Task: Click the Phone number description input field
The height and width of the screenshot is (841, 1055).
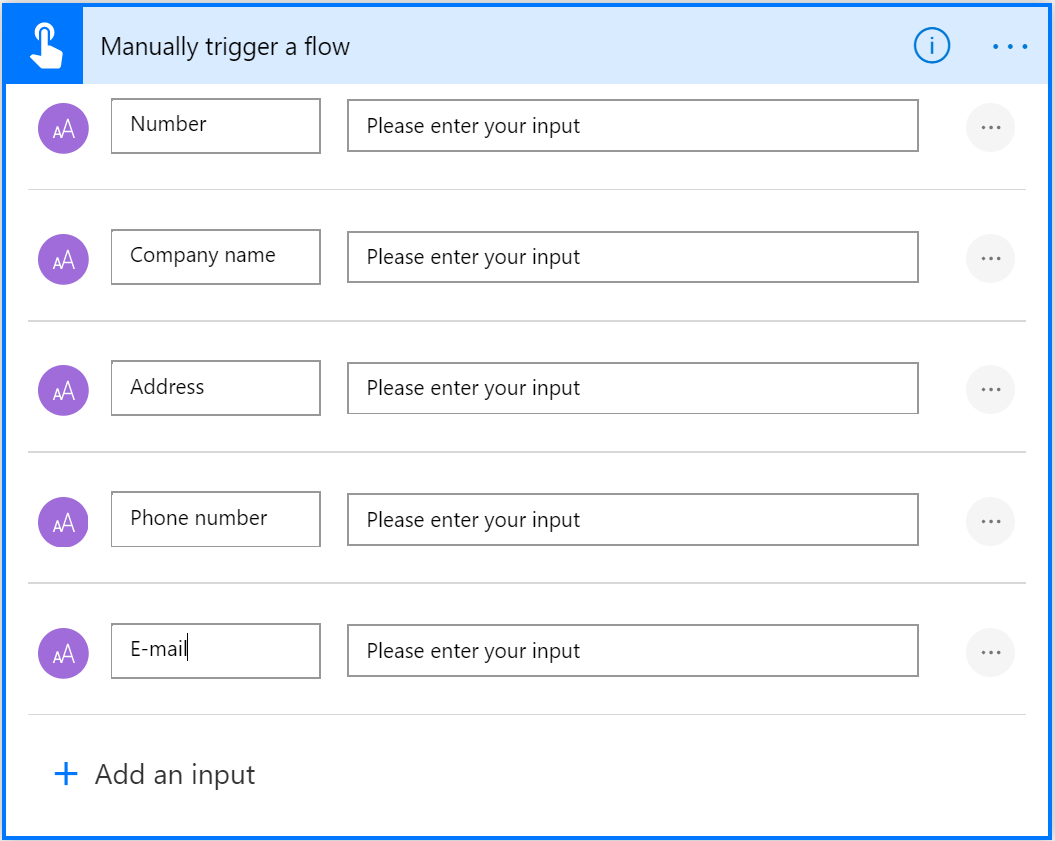Action: 632,520
